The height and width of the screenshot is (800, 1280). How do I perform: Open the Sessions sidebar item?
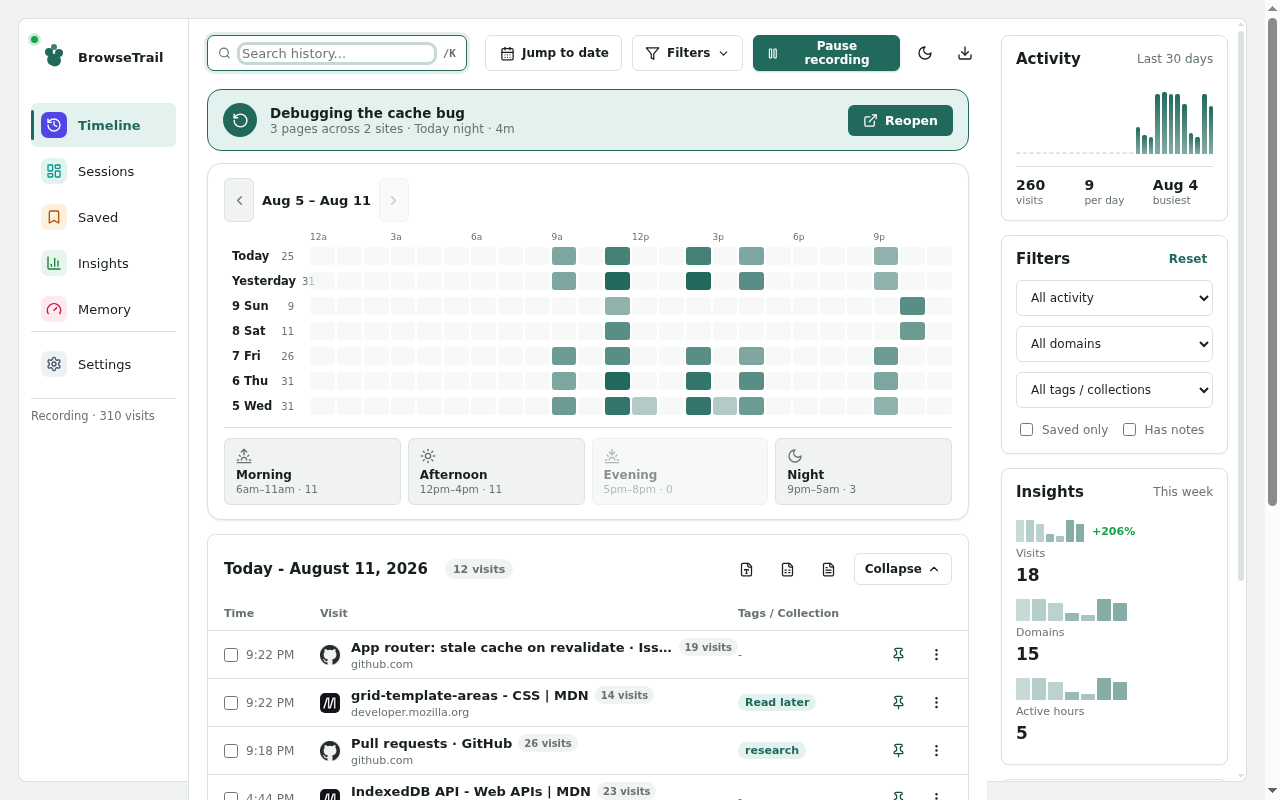click(x=103, y=171)
